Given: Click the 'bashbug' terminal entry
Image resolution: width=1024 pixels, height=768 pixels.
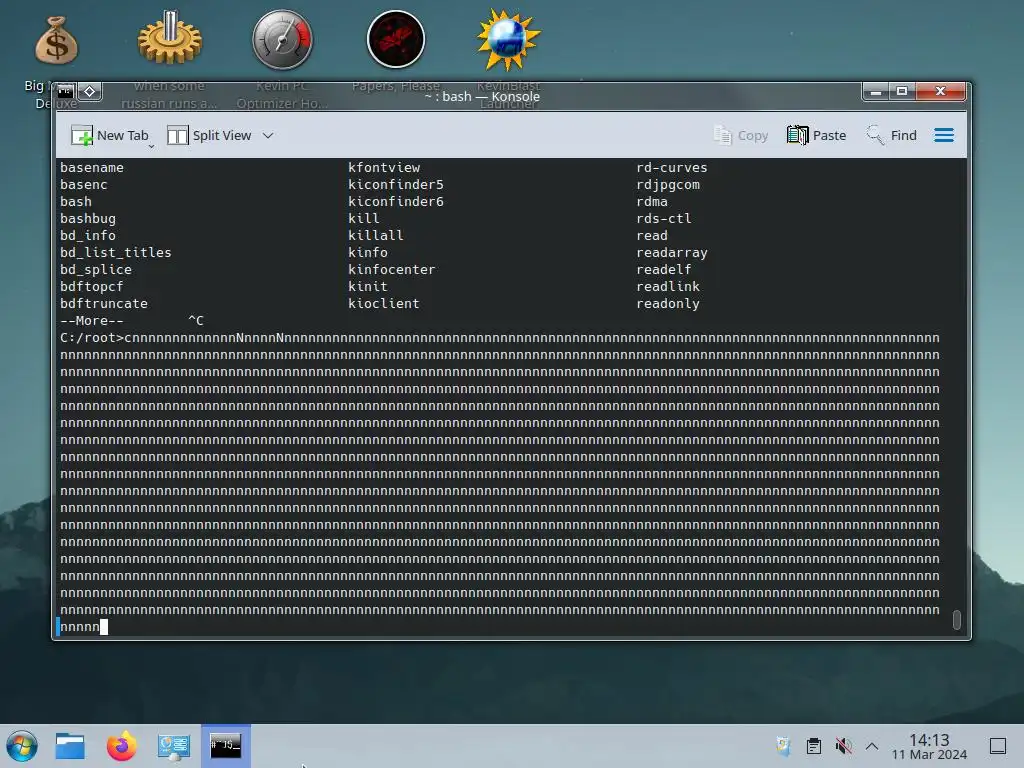Looking at the screenshot, I should pyautogui.click(x=88, y=218).
